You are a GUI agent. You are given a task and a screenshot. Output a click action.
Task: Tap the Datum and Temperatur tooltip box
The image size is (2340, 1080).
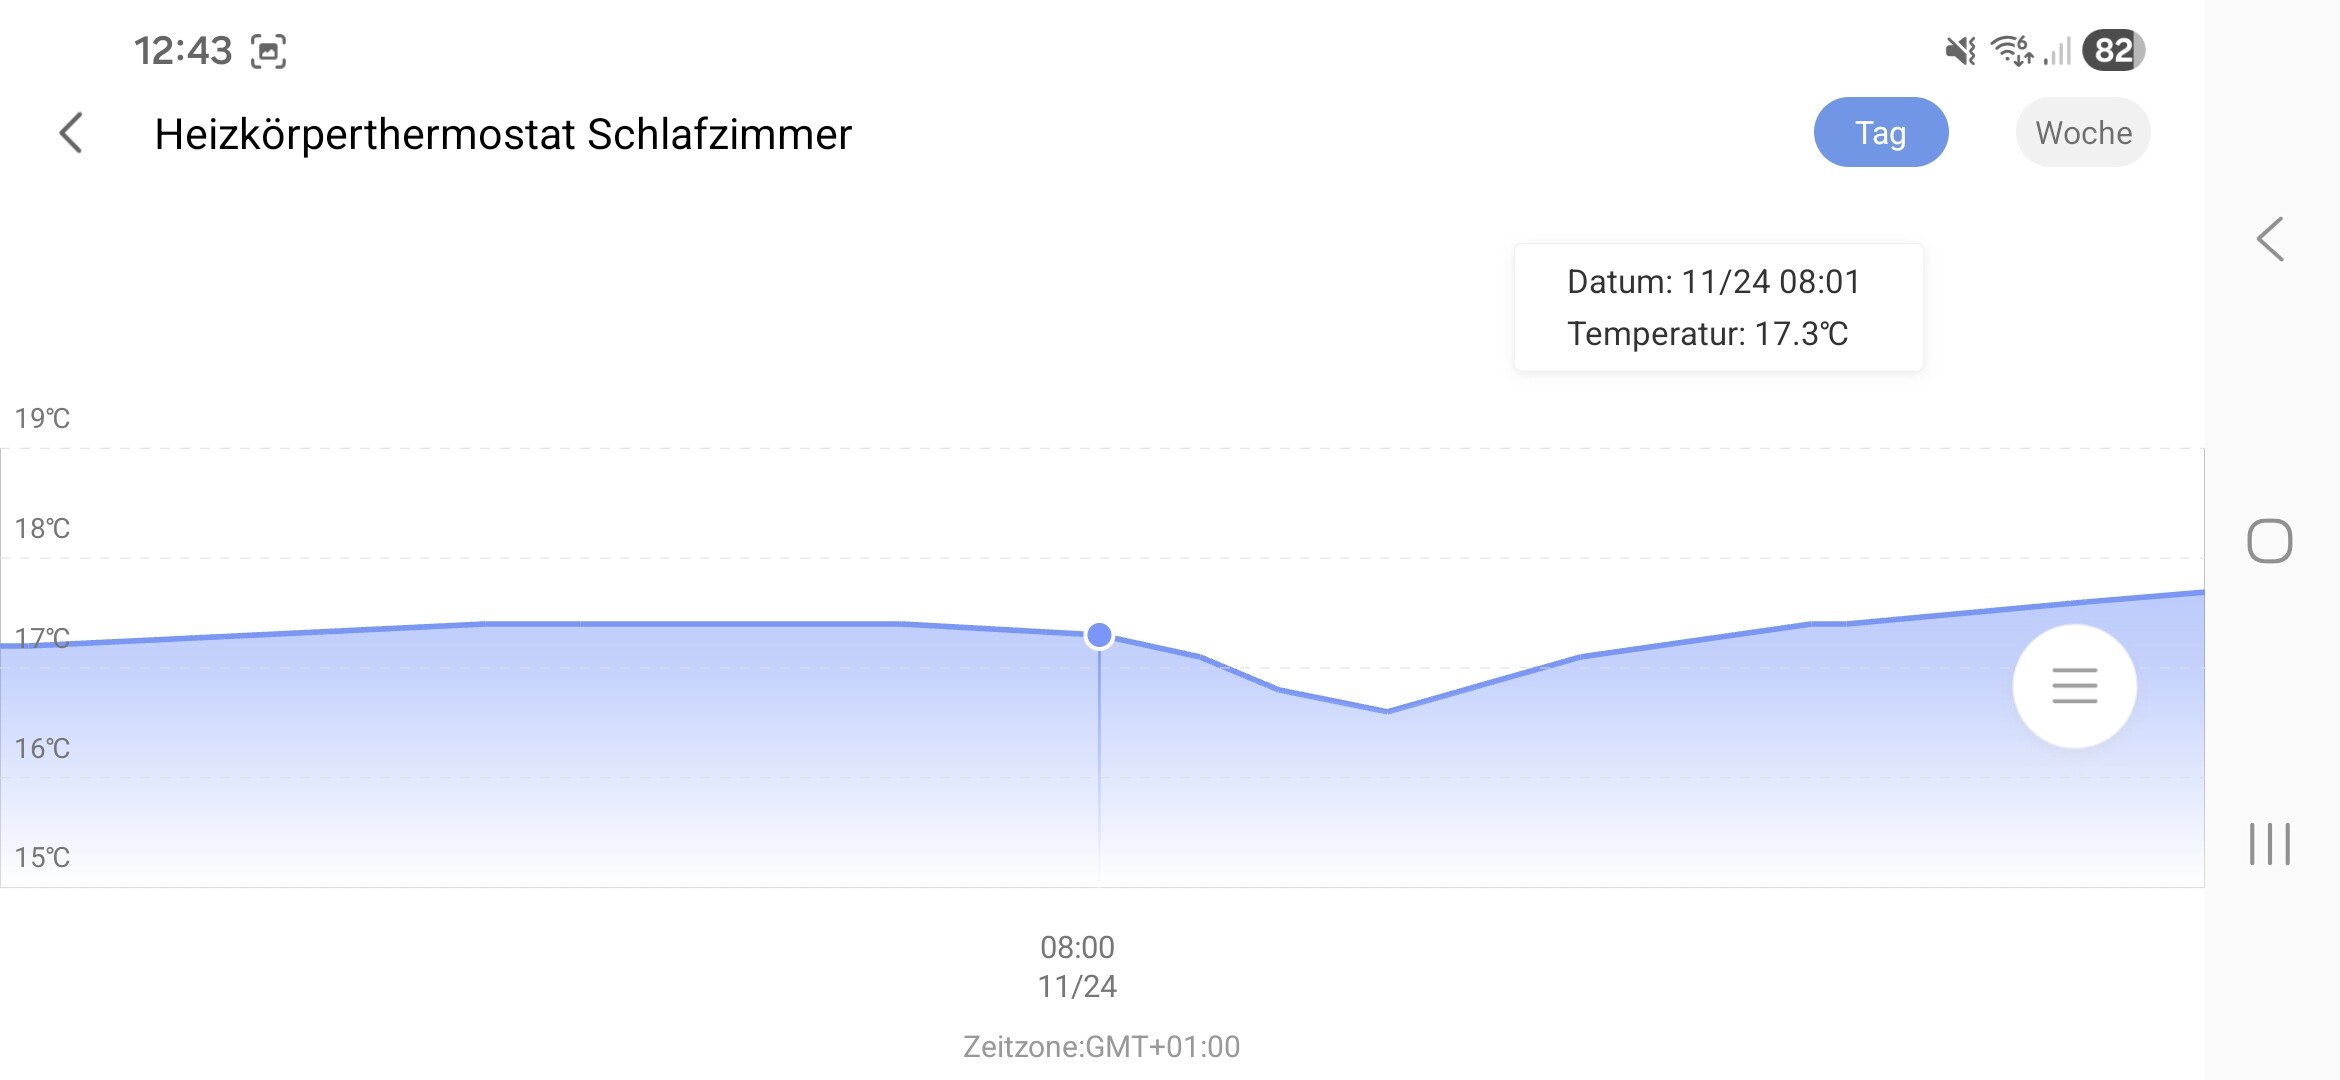coord(1718,307)
